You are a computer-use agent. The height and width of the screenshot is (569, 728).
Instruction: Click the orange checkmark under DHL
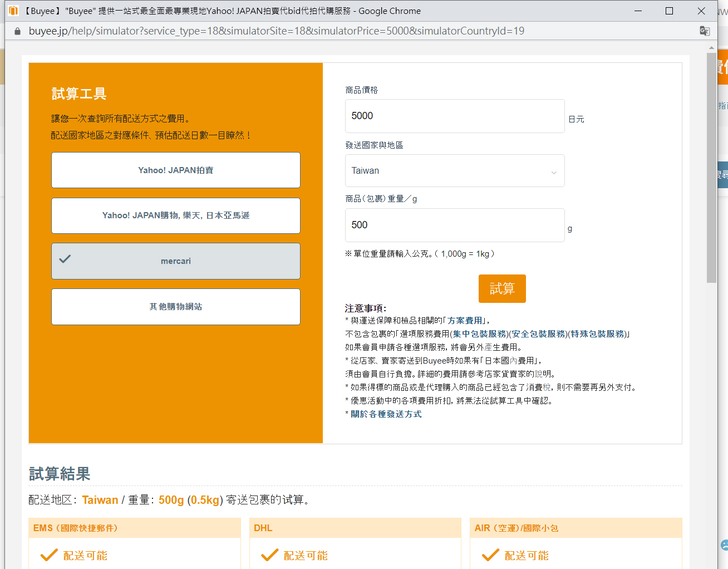(267, 555)
